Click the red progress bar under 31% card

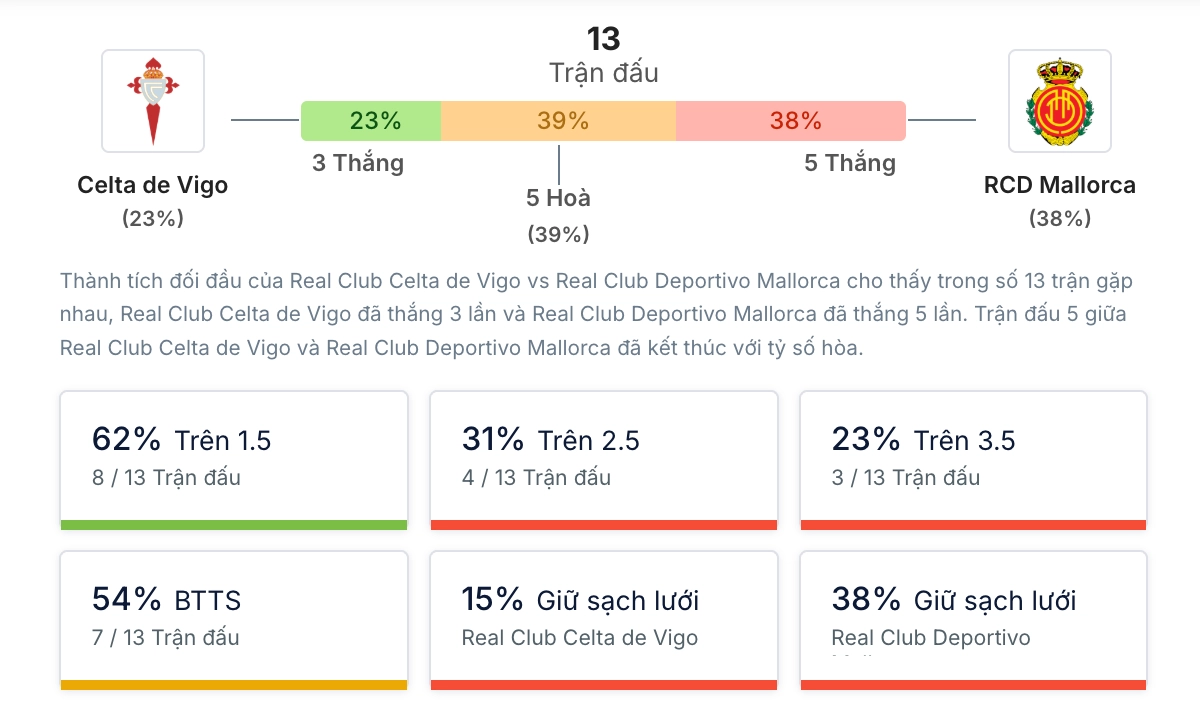604,522
